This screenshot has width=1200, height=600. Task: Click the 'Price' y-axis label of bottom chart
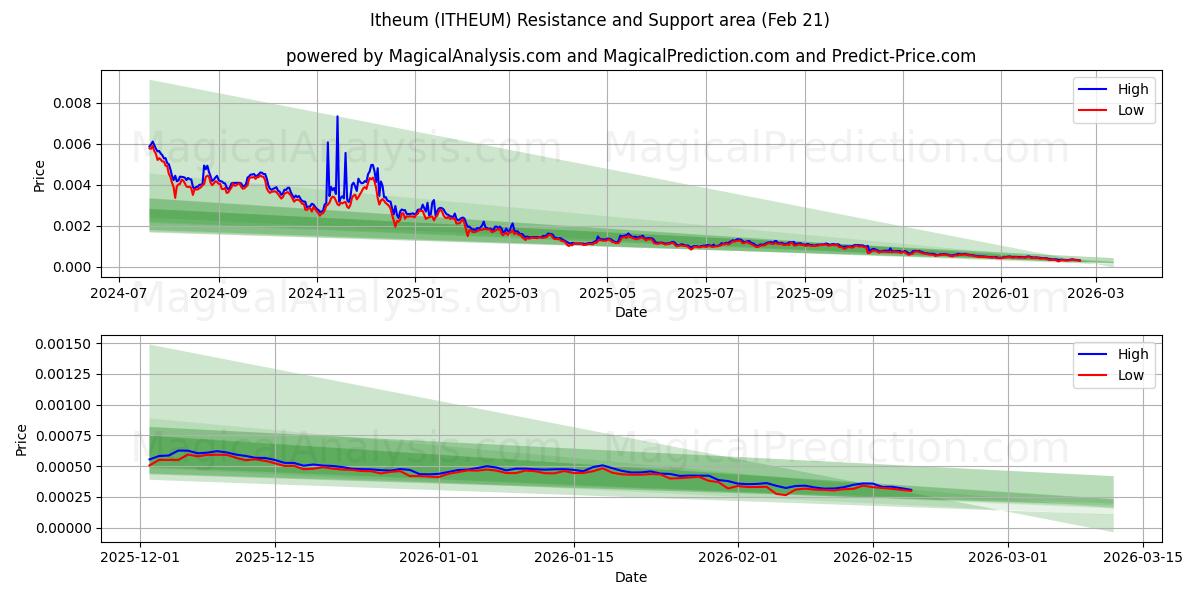(22, 439)
